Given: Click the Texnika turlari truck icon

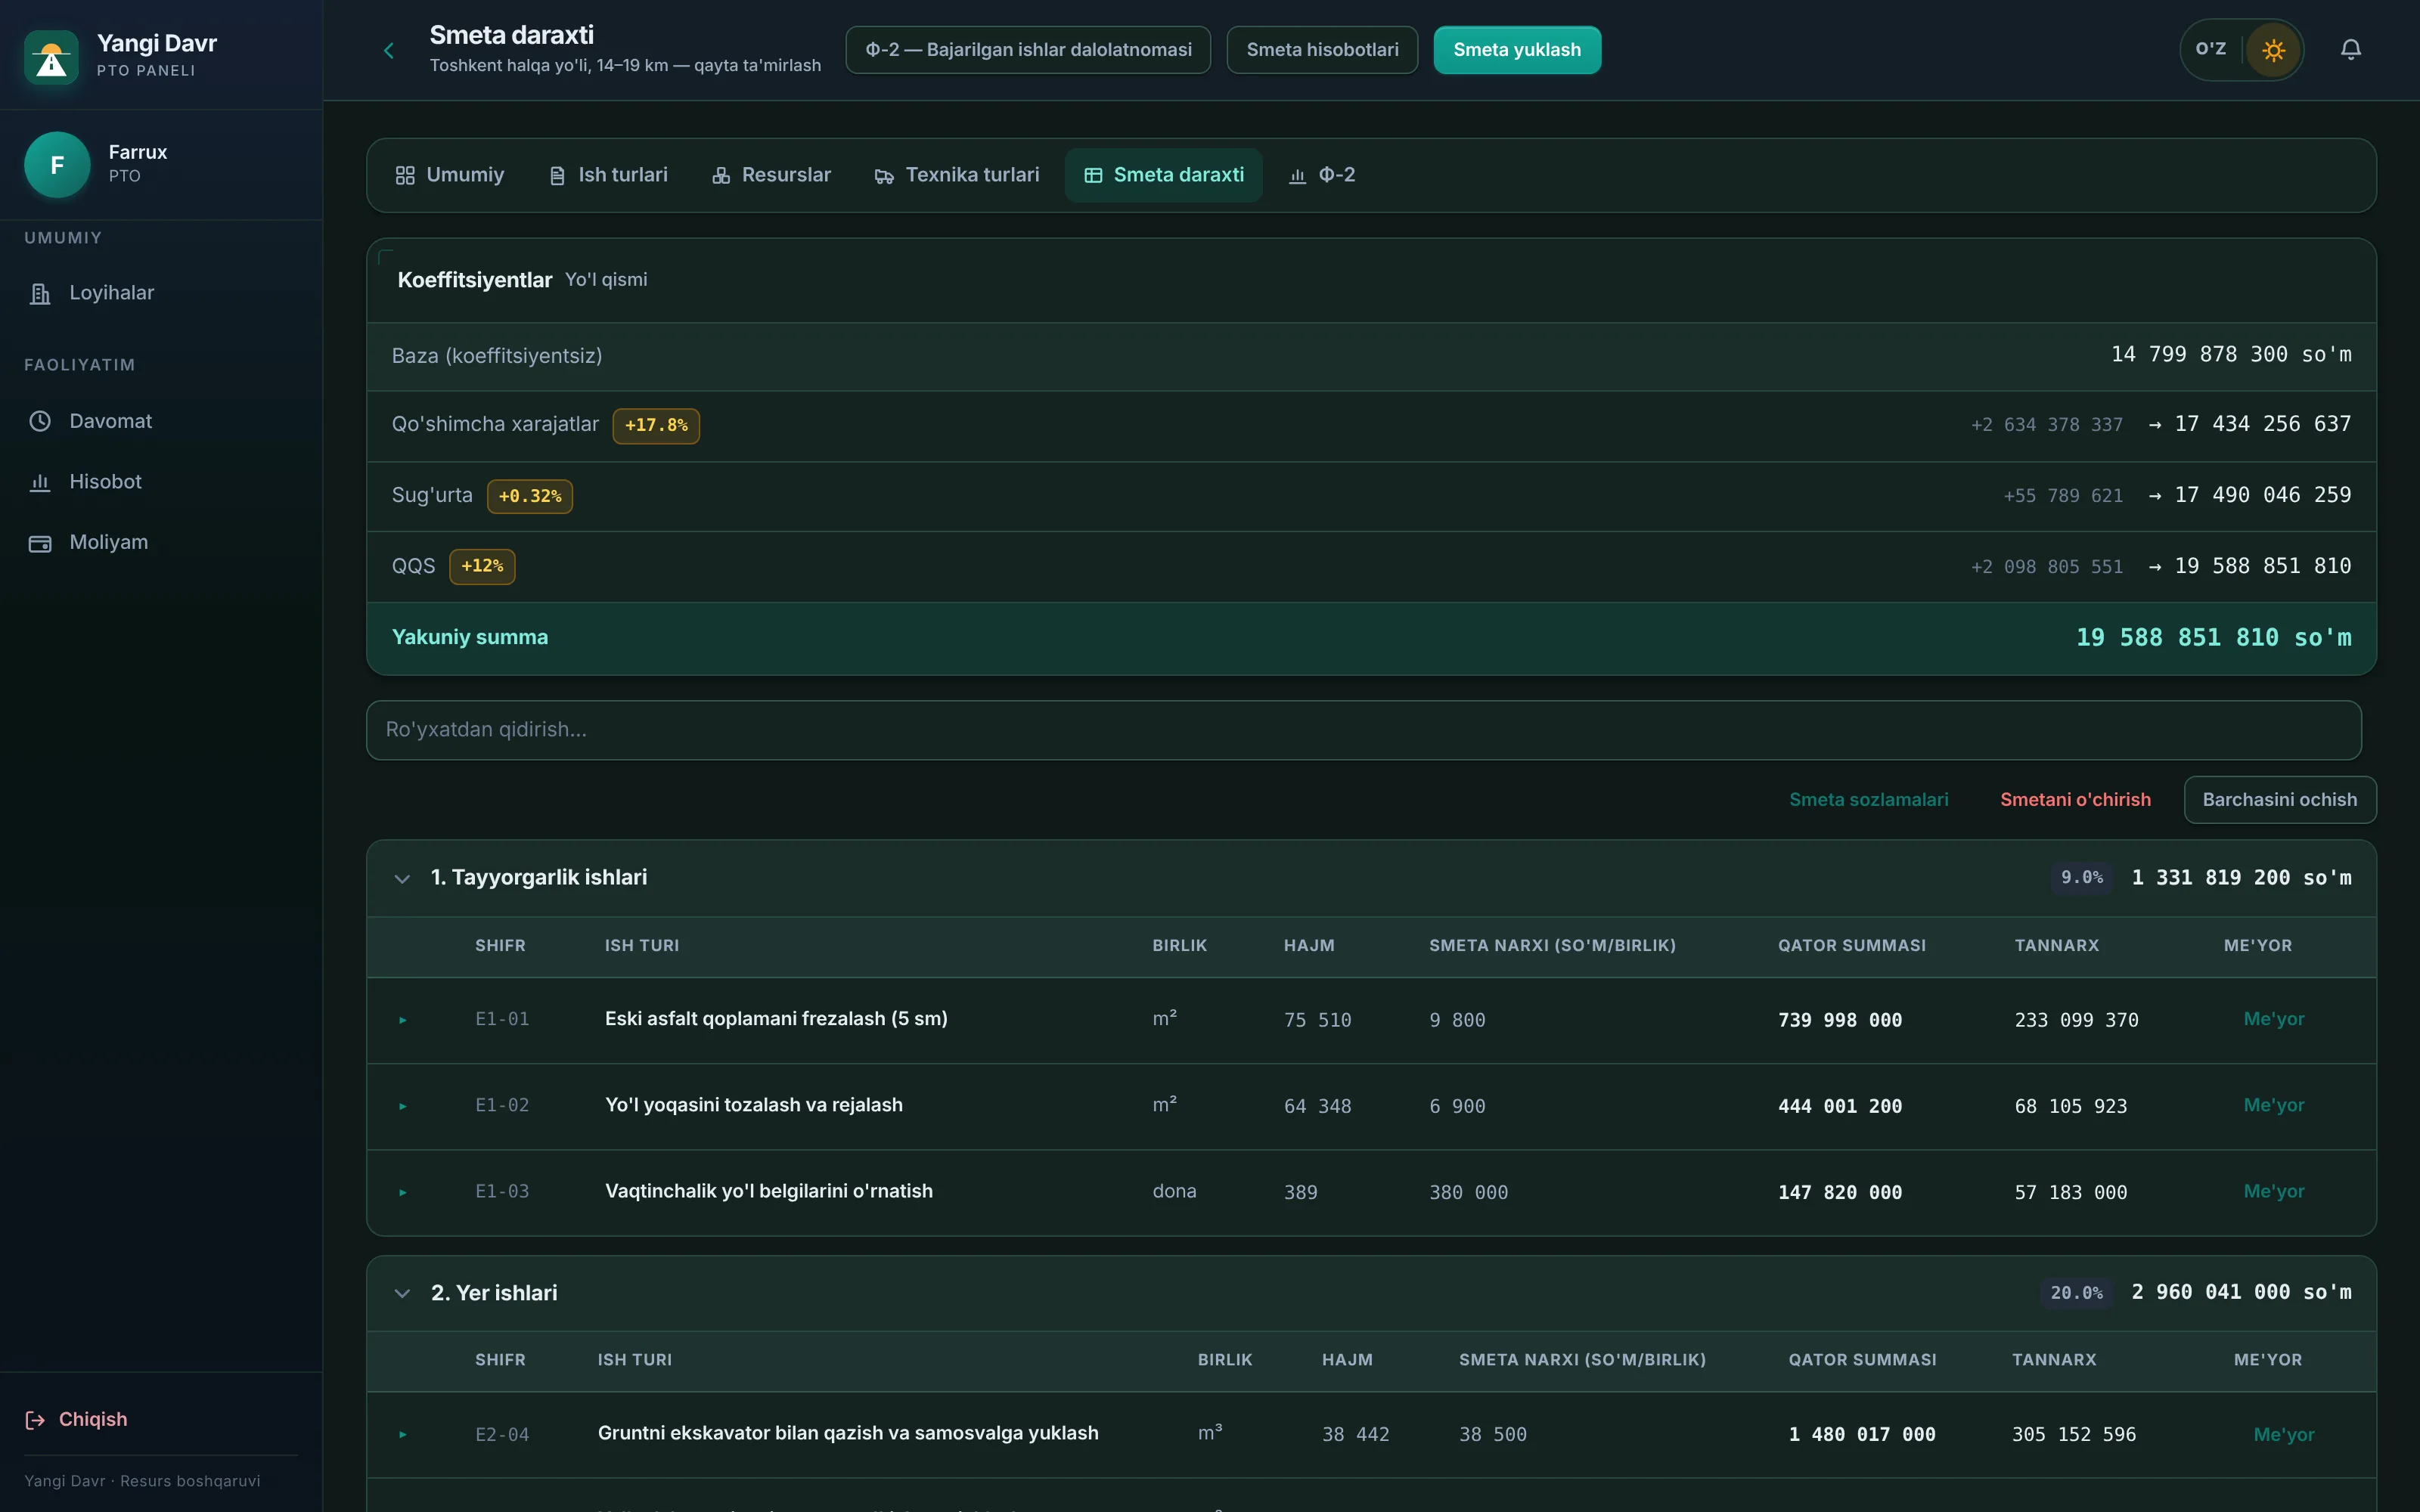Looking at the screenshot, I should click(x=884, y=176).
